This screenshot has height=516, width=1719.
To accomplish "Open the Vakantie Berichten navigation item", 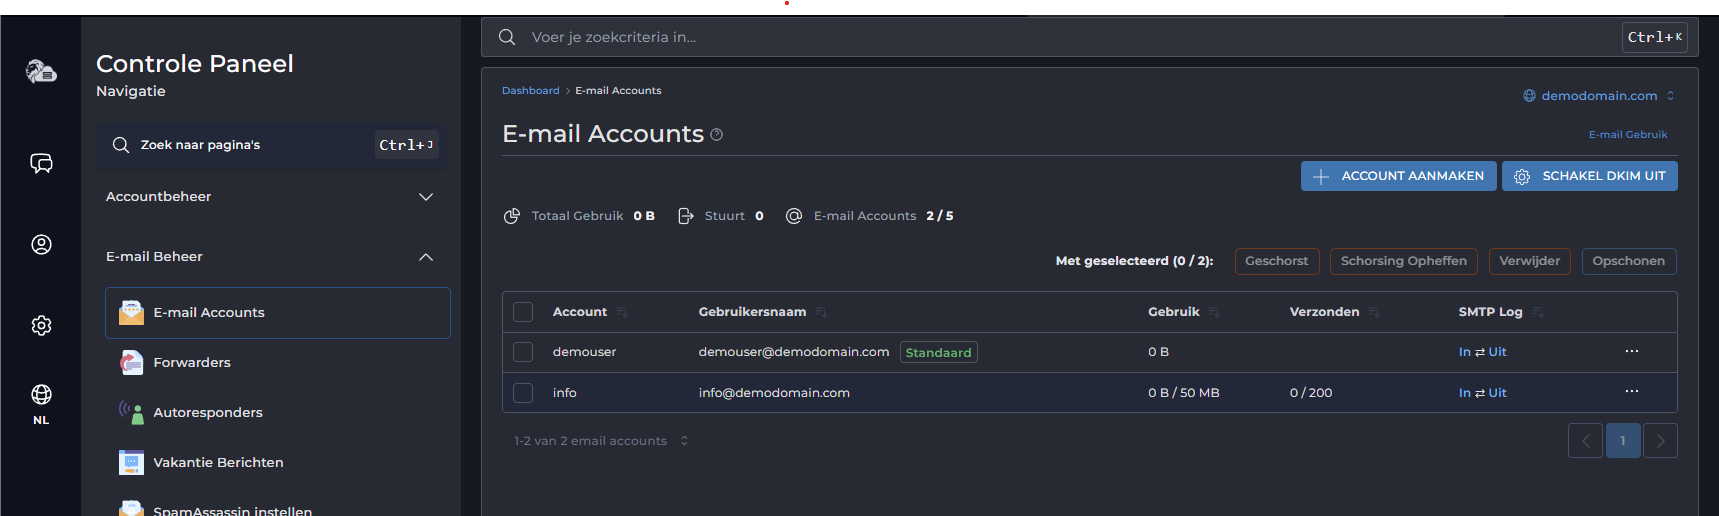I will tap(278, 462).
